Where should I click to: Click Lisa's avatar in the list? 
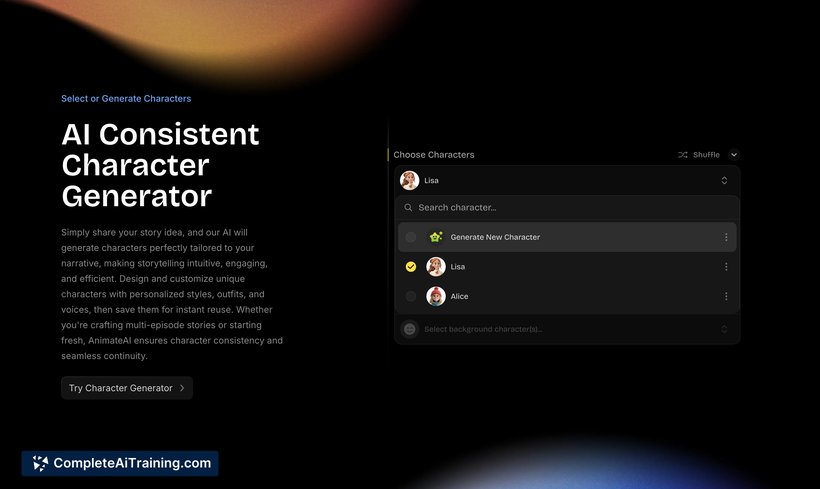pyautogui.click(x=436, y=267)
